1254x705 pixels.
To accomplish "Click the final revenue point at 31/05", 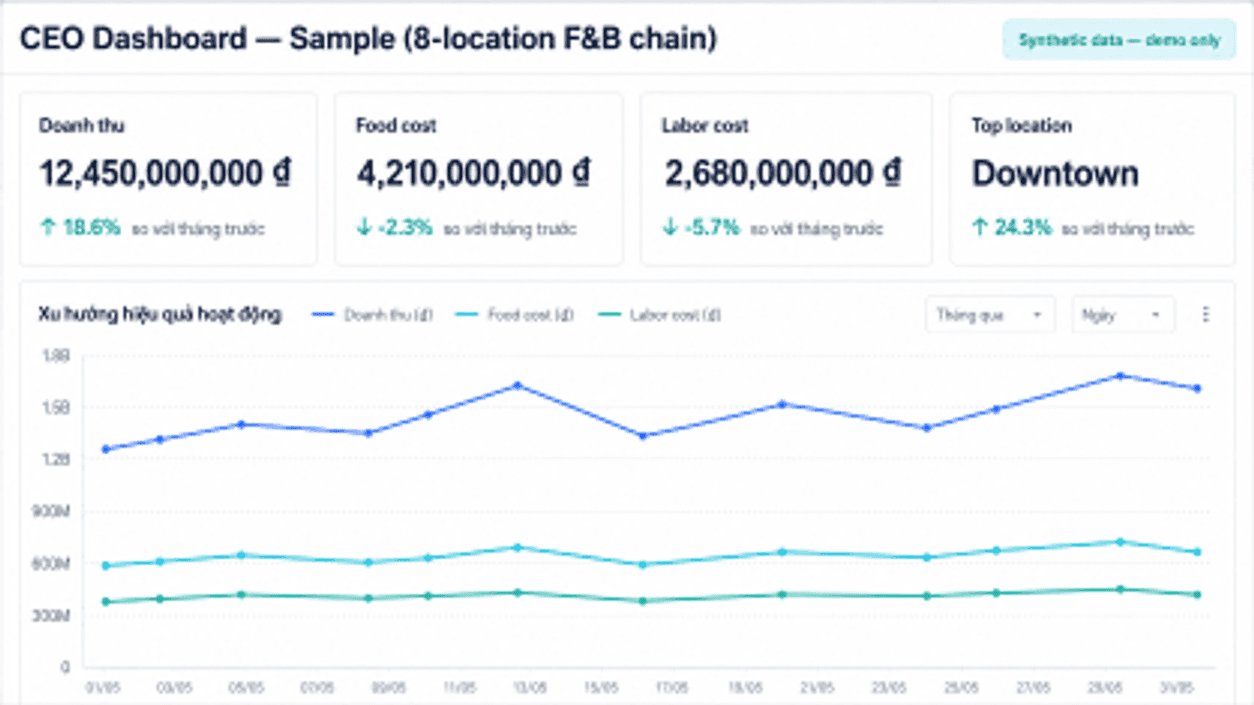I will (x=1197, y=388).
